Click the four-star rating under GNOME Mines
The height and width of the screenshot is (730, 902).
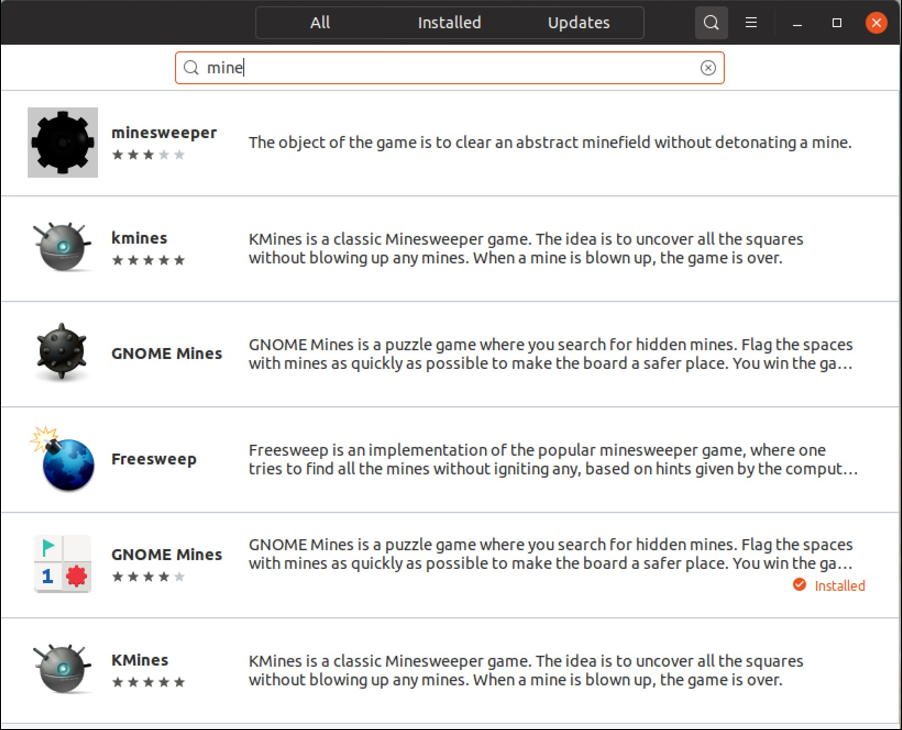[148, 576]
